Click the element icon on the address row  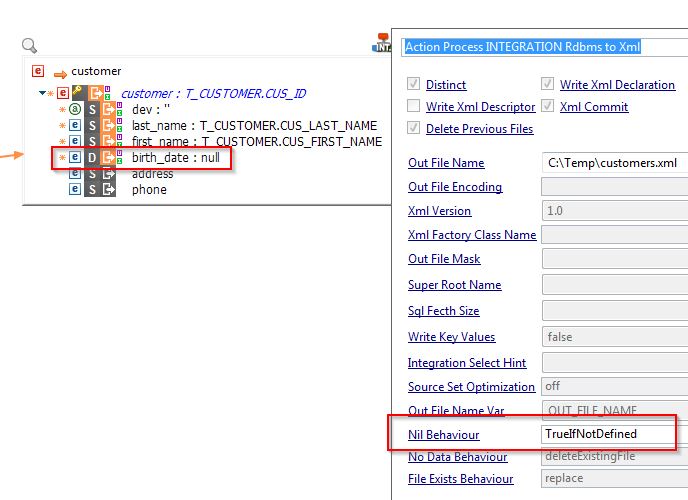75,174
